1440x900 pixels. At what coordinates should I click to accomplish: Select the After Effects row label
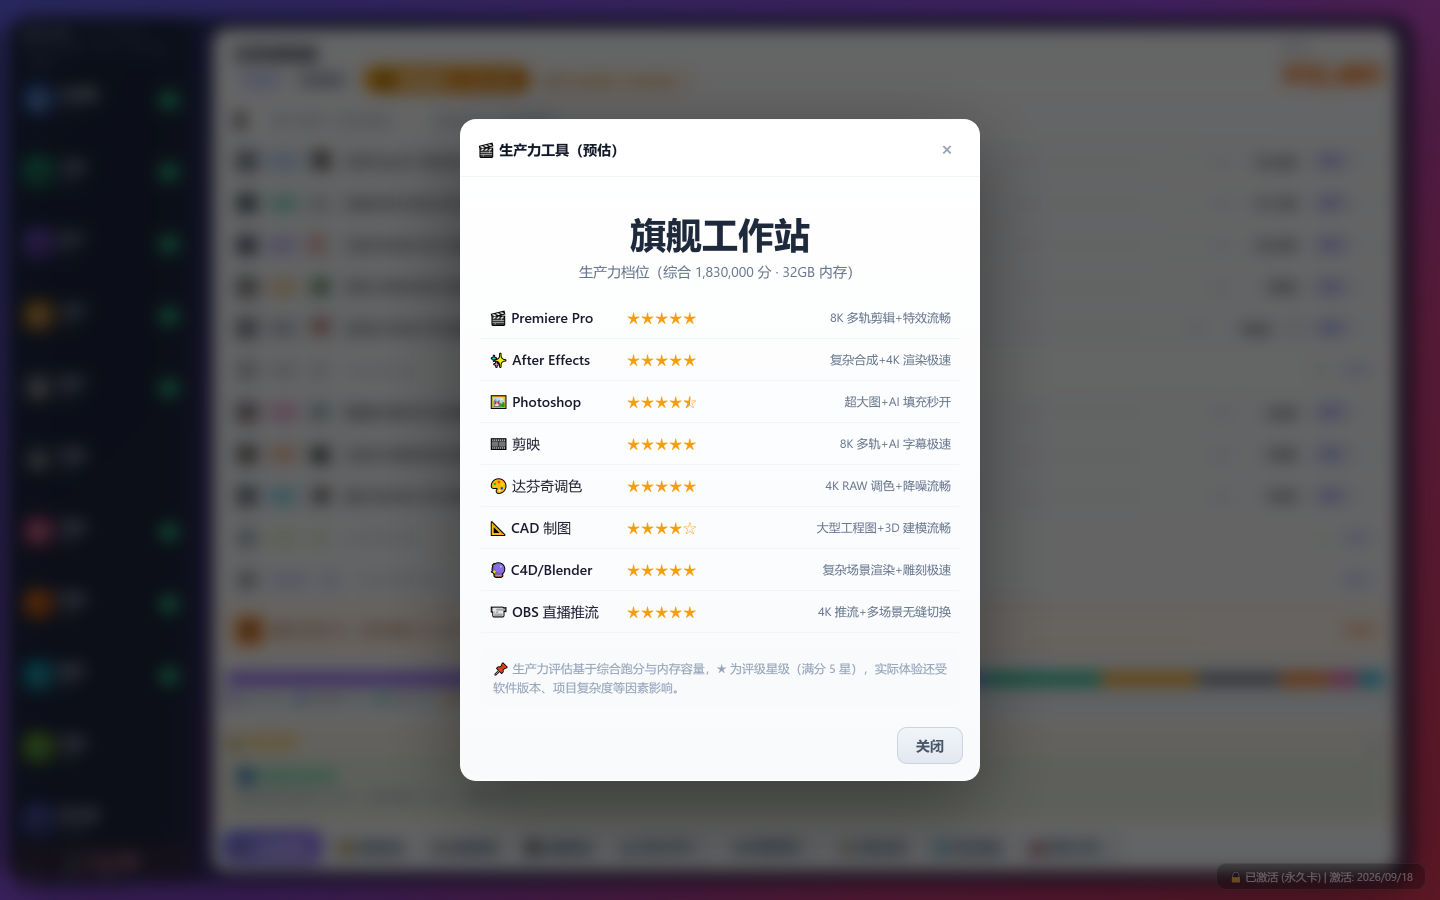(x=551, y=360)
